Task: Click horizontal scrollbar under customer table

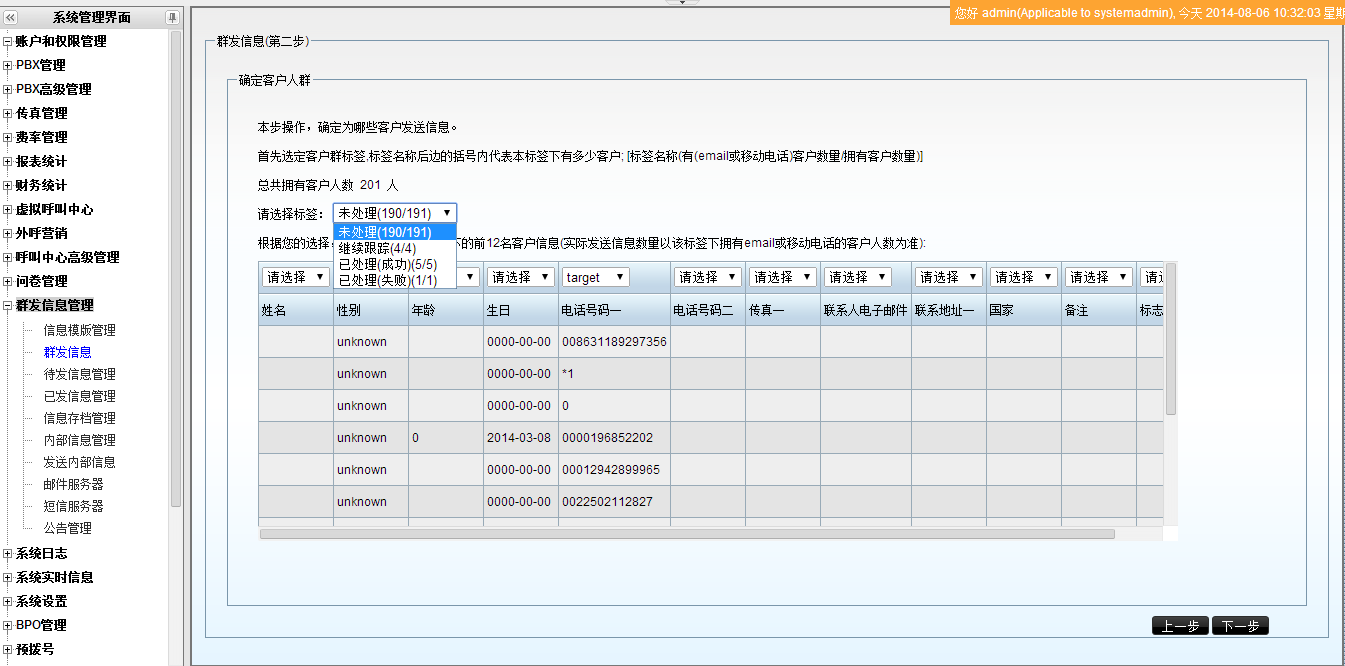Action: [x=687, y=534]
